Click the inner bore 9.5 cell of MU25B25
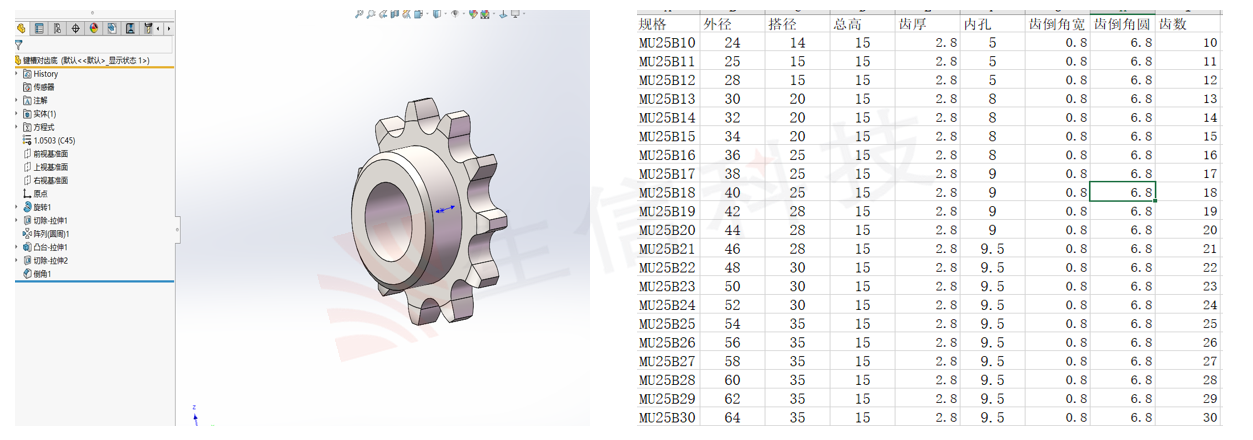Image resolution: width=1253 pixels, height=440 pixels. coord(992,323)
